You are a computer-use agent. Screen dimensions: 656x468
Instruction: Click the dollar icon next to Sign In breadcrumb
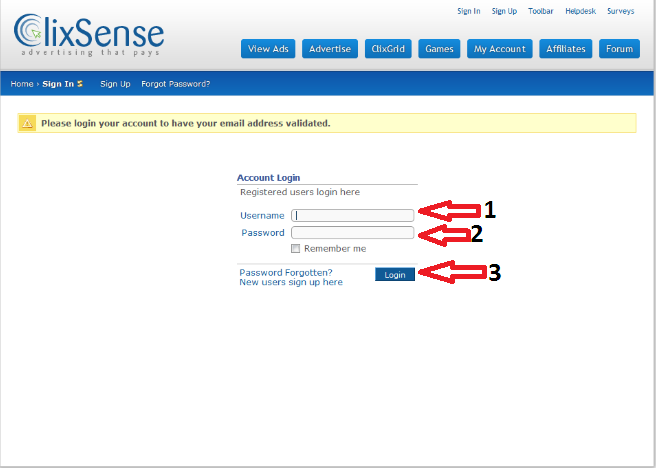pos(80,84)
